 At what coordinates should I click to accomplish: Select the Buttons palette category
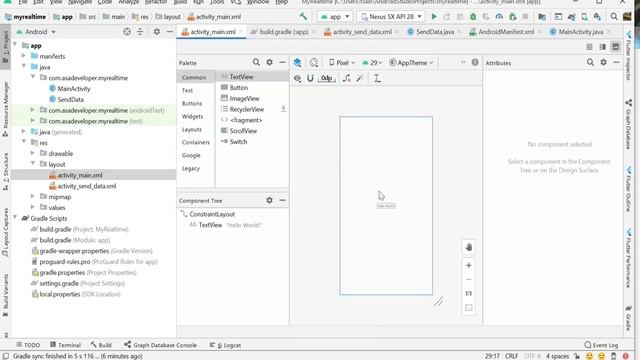click(x=192, y=103)
